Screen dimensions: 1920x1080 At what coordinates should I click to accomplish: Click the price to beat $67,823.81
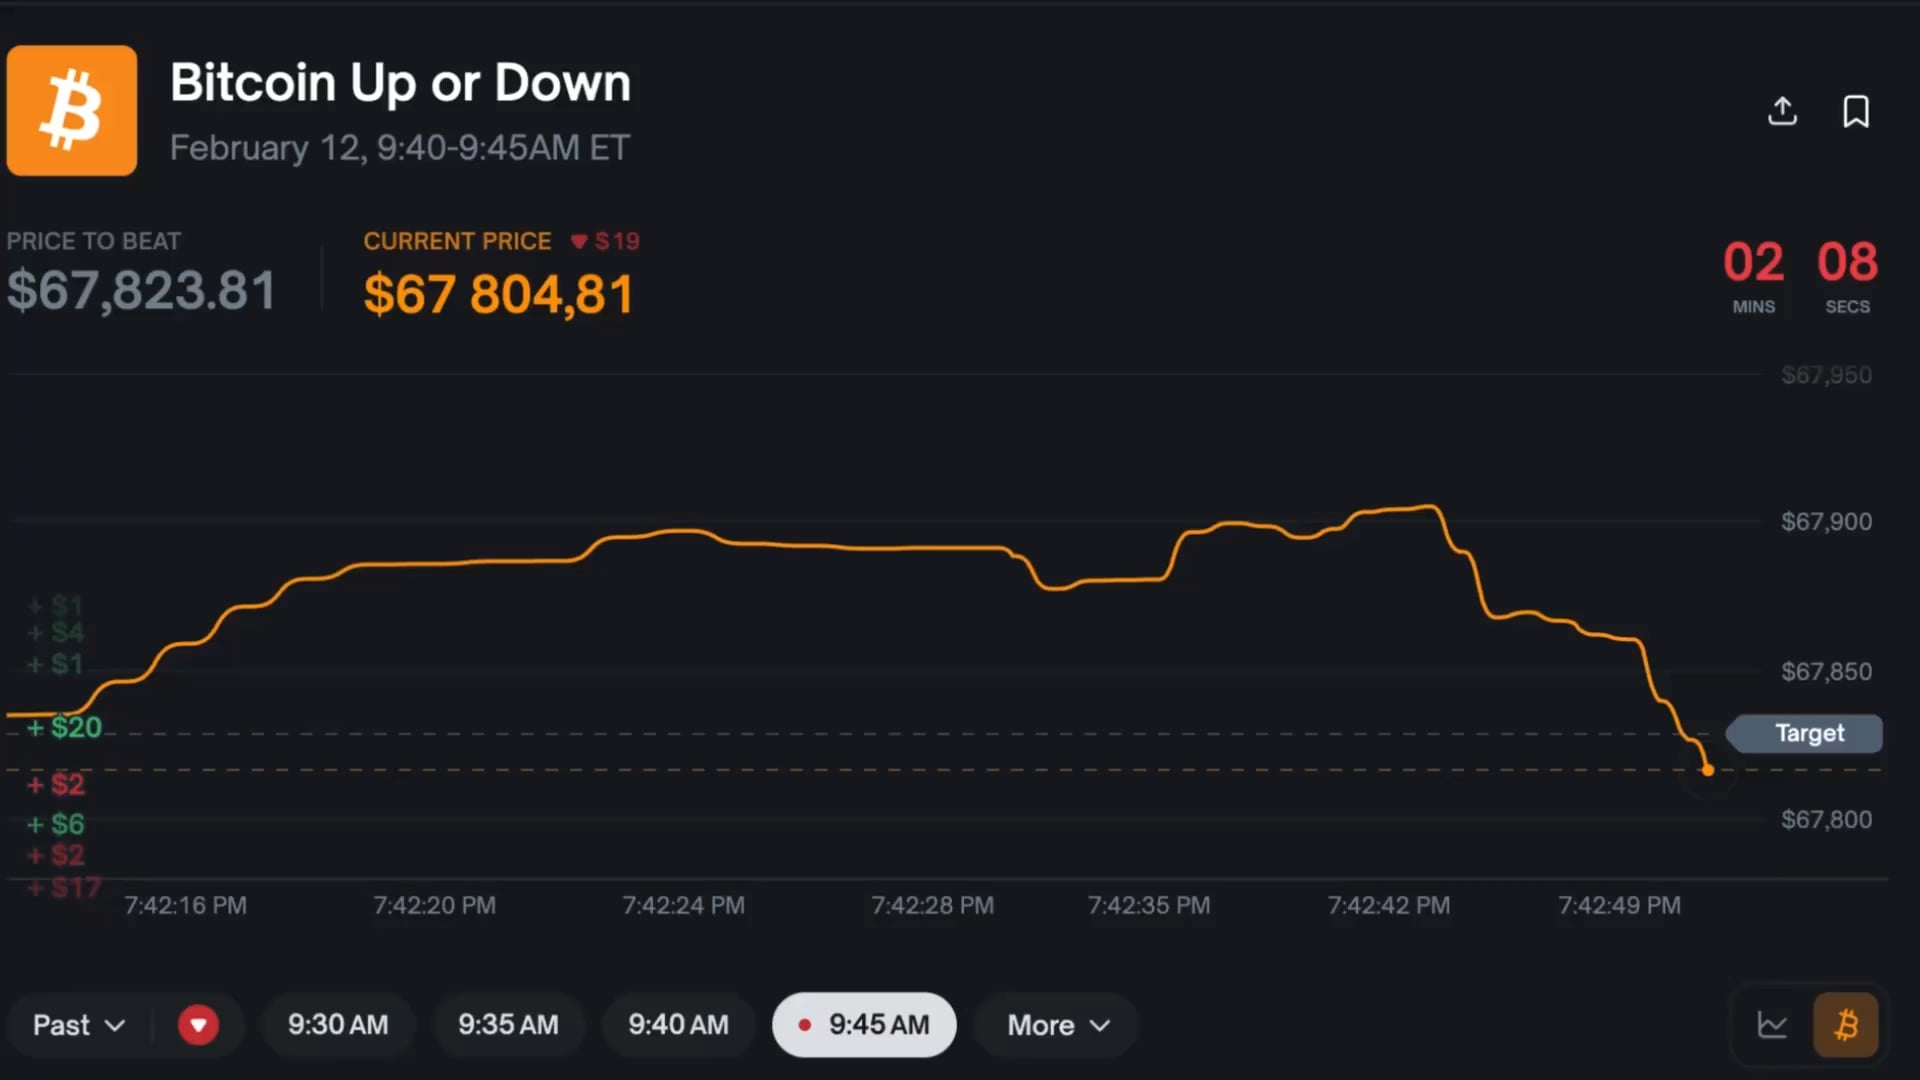pyautogui.click(x=141, y=291)
